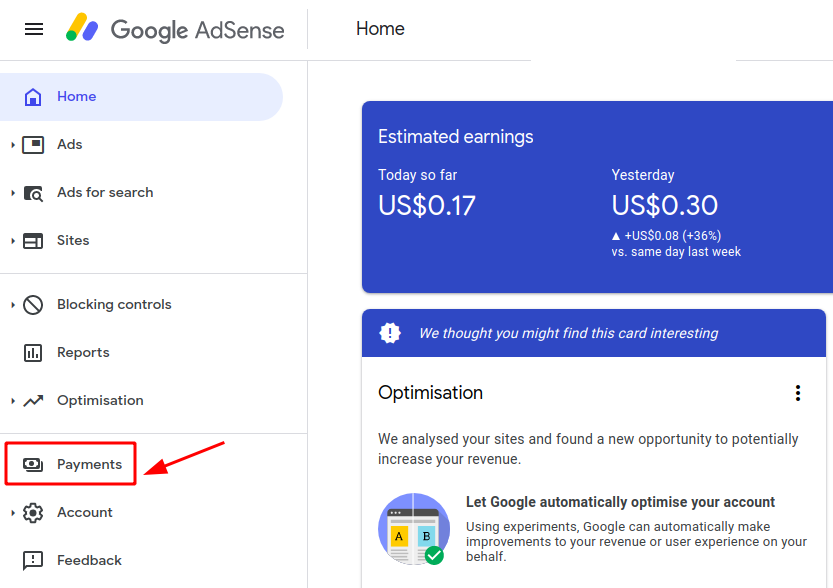Screen dimensions: 833x588
Task: Click the Optimisation card heading
Action: coord(430,393)
